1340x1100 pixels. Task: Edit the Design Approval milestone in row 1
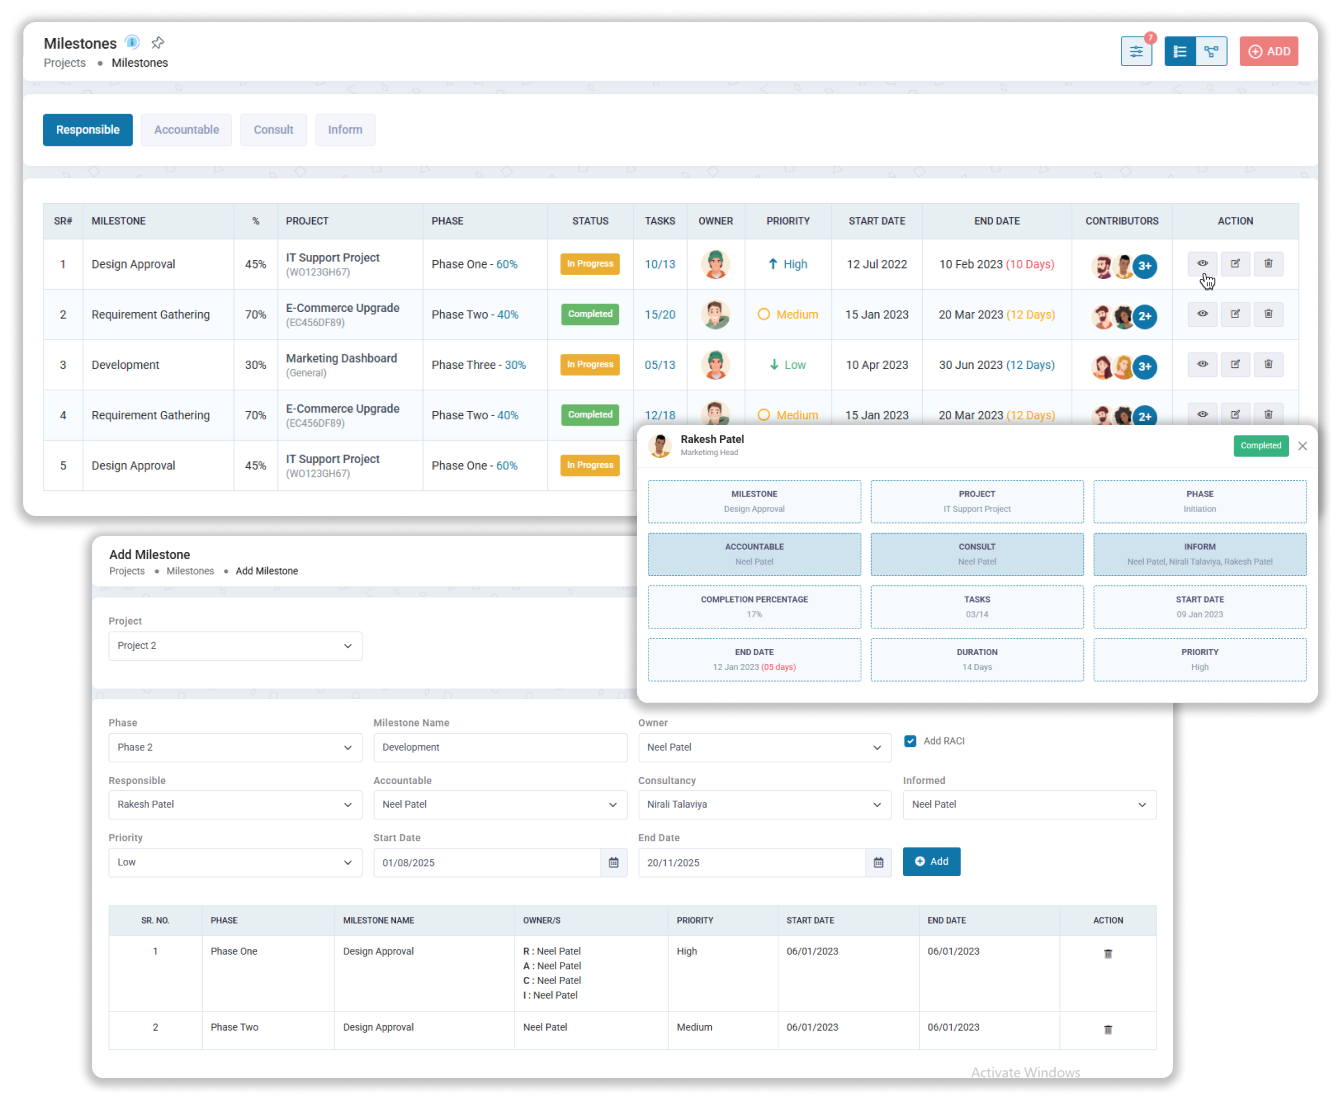pyautogui.click(x=1235, y=264)
